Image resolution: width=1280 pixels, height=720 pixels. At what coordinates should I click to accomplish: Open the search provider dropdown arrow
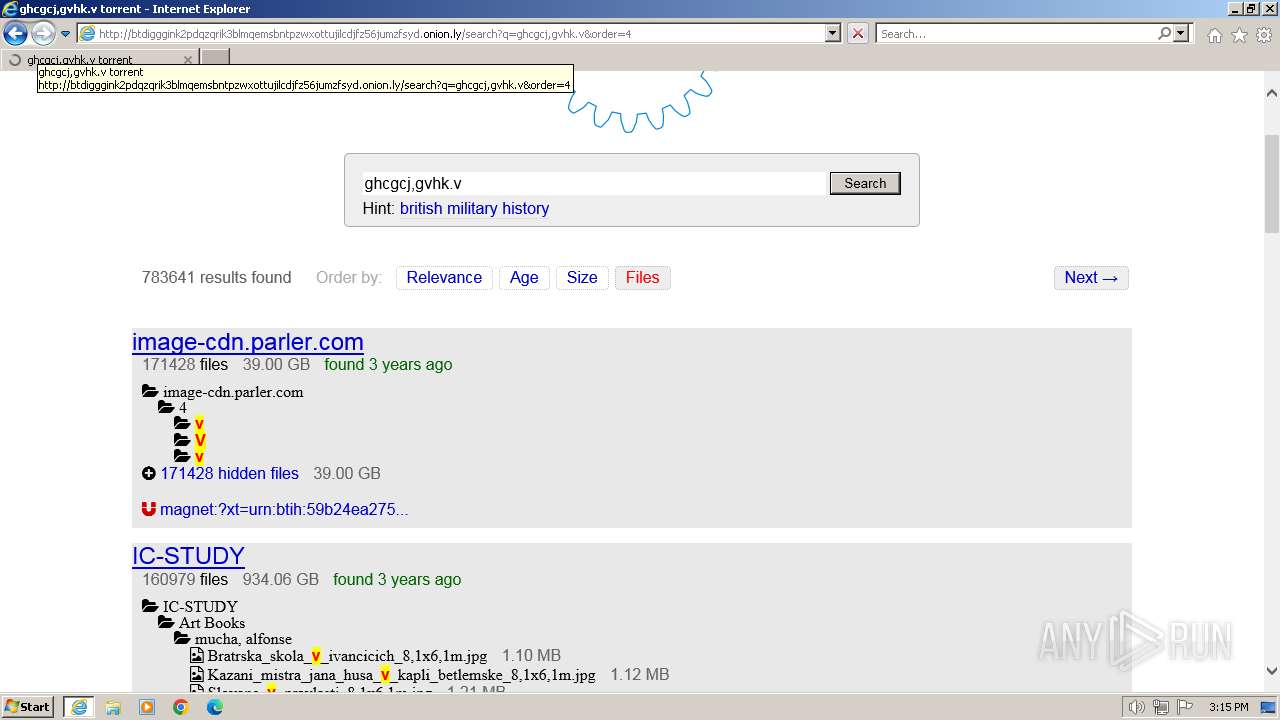(1181, 33)
